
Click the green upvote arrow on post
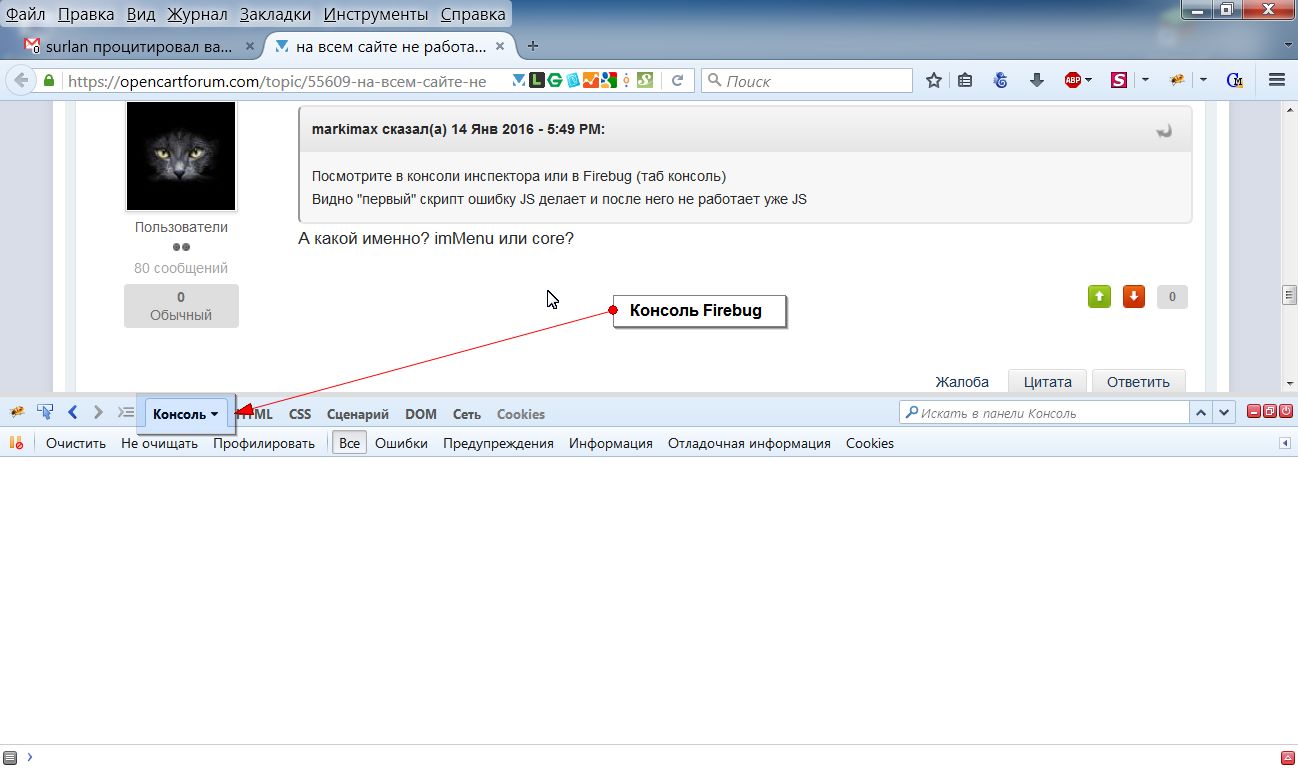click(1099, 296)
